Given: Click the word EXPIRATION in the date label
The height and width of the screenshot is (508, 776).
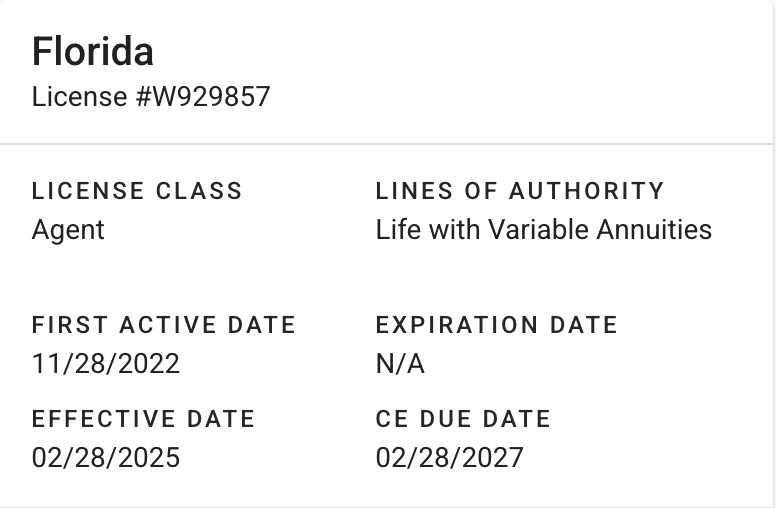Looking at the screenshot, I should click(x=456, y=325).
